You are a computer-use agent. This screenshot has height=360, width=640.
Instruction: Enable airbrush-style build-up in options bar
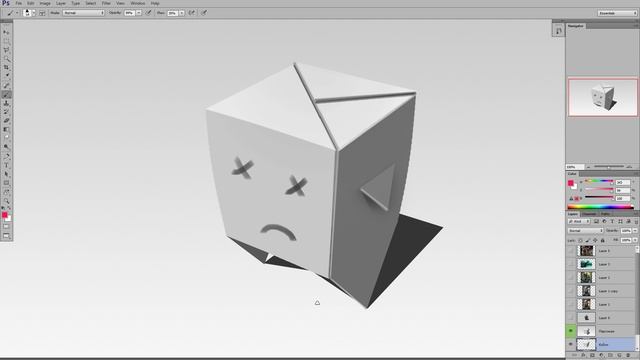click(192, 13)
